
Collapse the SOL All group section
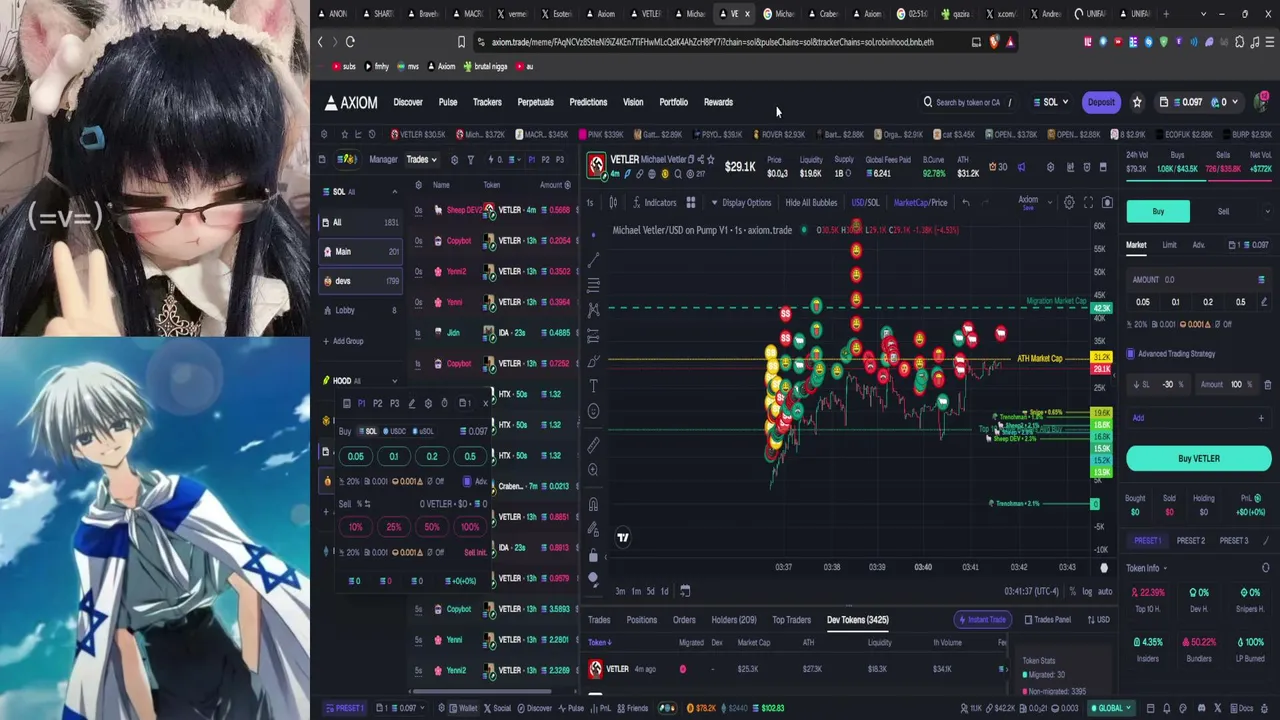(394, 192)
